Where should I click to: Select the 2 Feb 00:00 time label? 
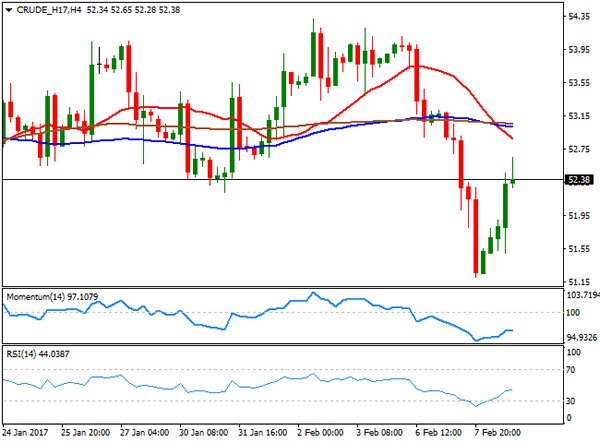coord(320,433)
